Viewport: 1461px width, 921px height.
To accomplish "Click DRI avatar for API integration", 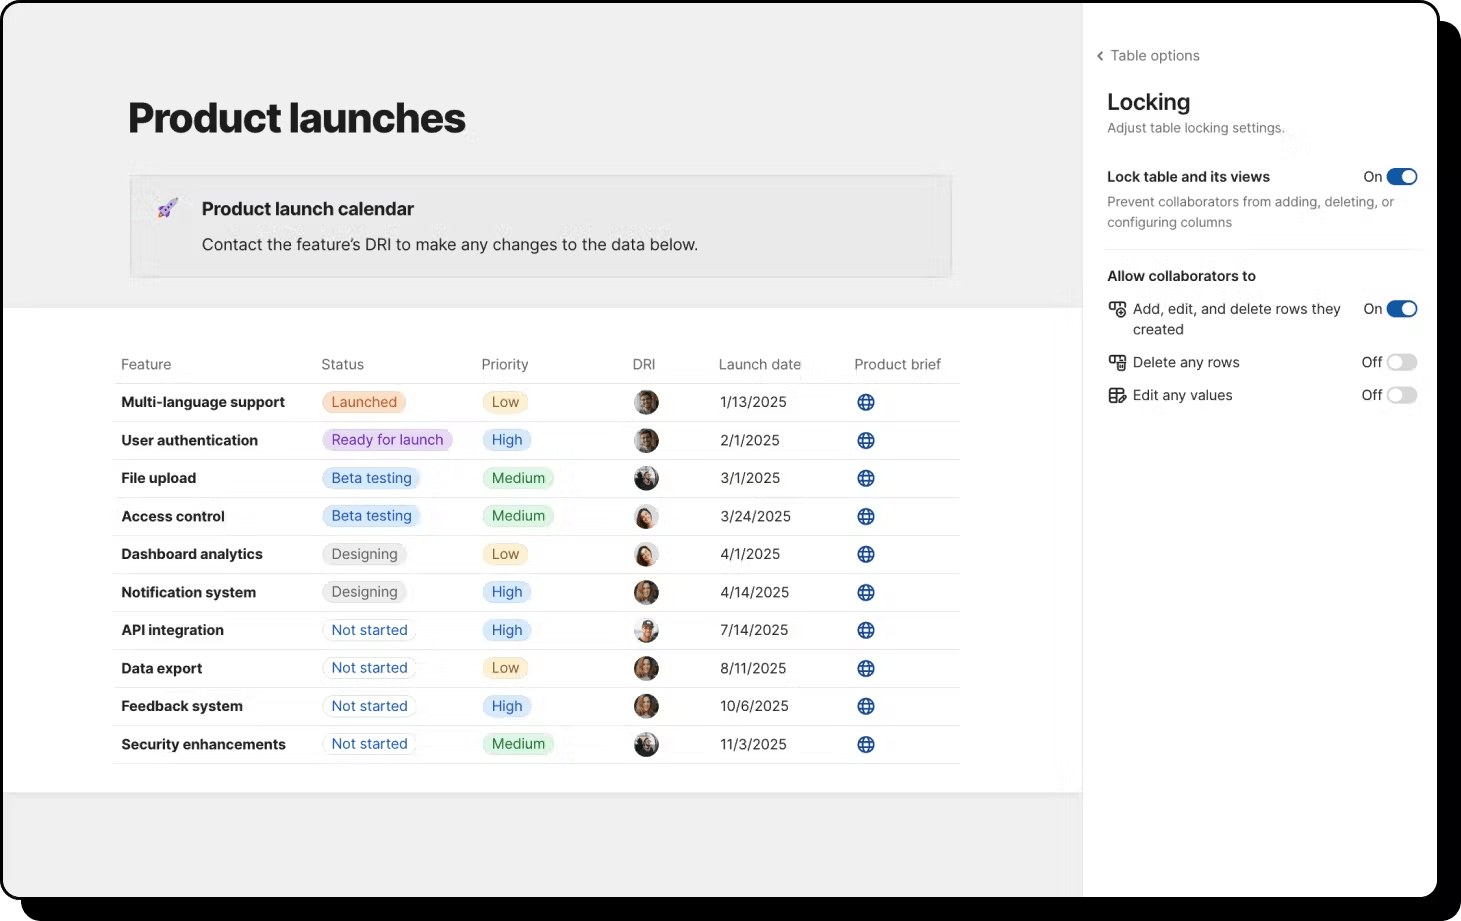I will point(646,630).
